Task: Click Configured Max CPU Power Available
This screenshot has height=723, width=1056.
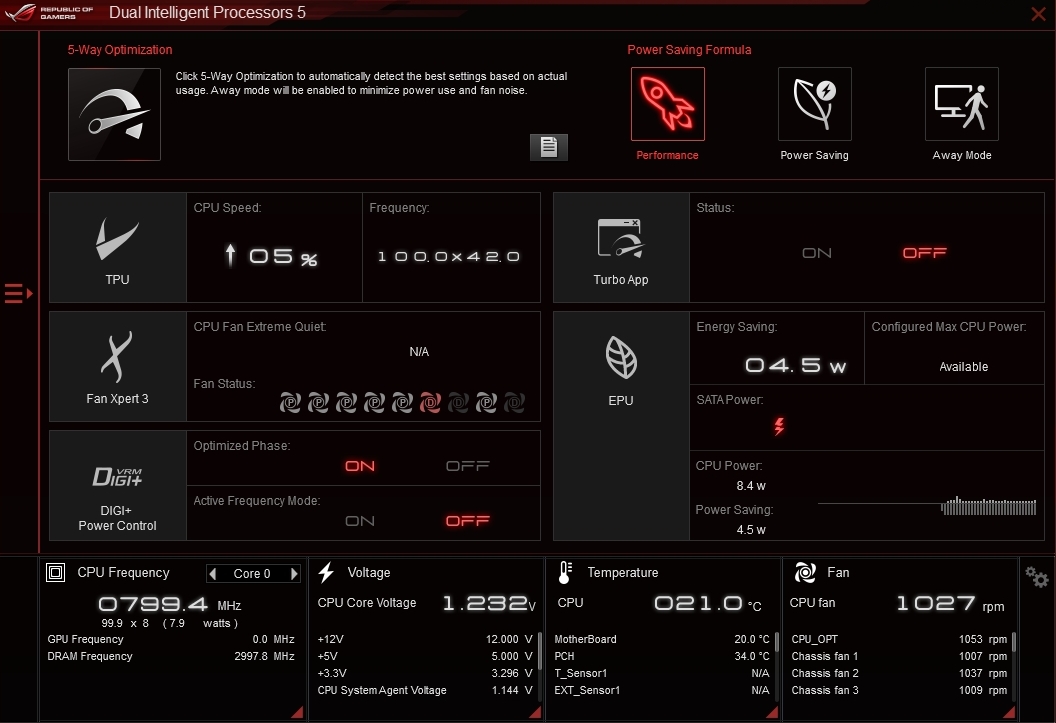Action: [x=964, y=367]
